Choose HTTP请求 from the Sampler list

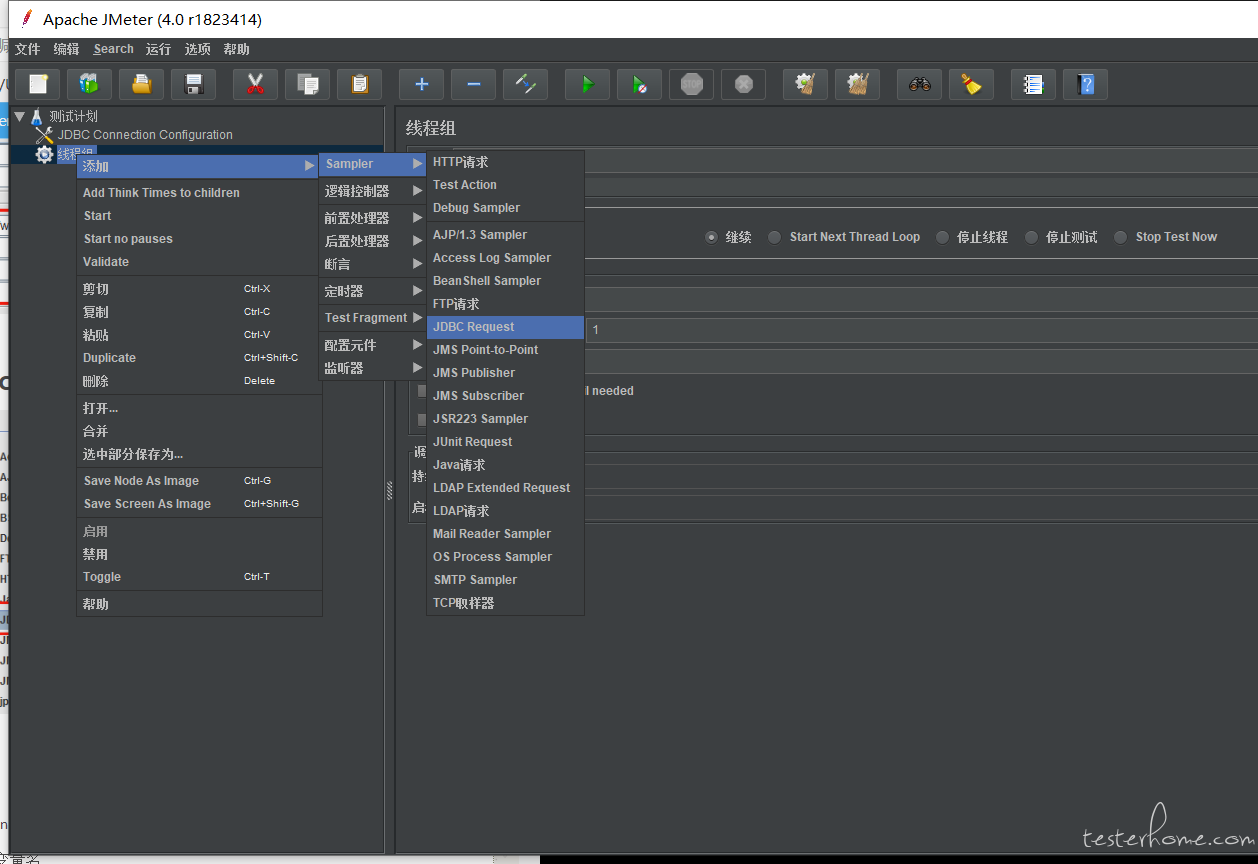pyautogui.click(x=505, y=162)
